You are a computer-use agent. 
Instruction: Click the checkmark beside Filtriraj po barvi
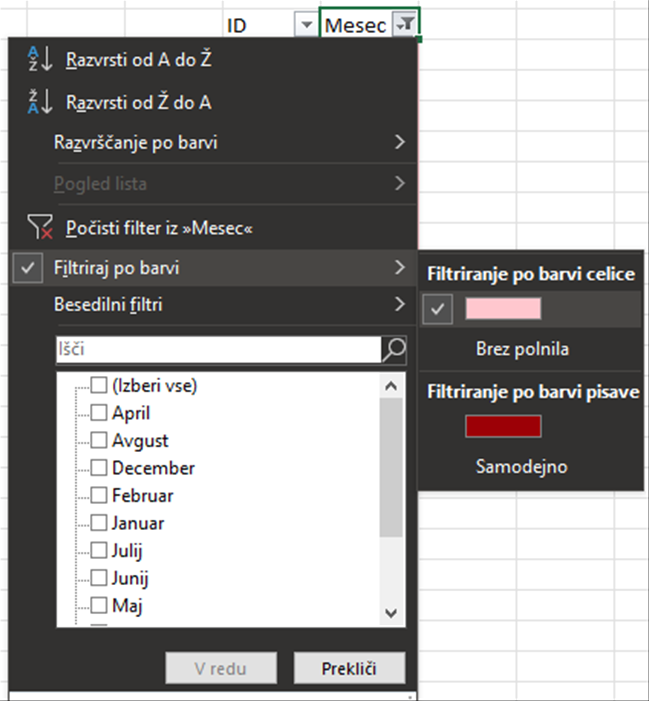tap(28, 268)
